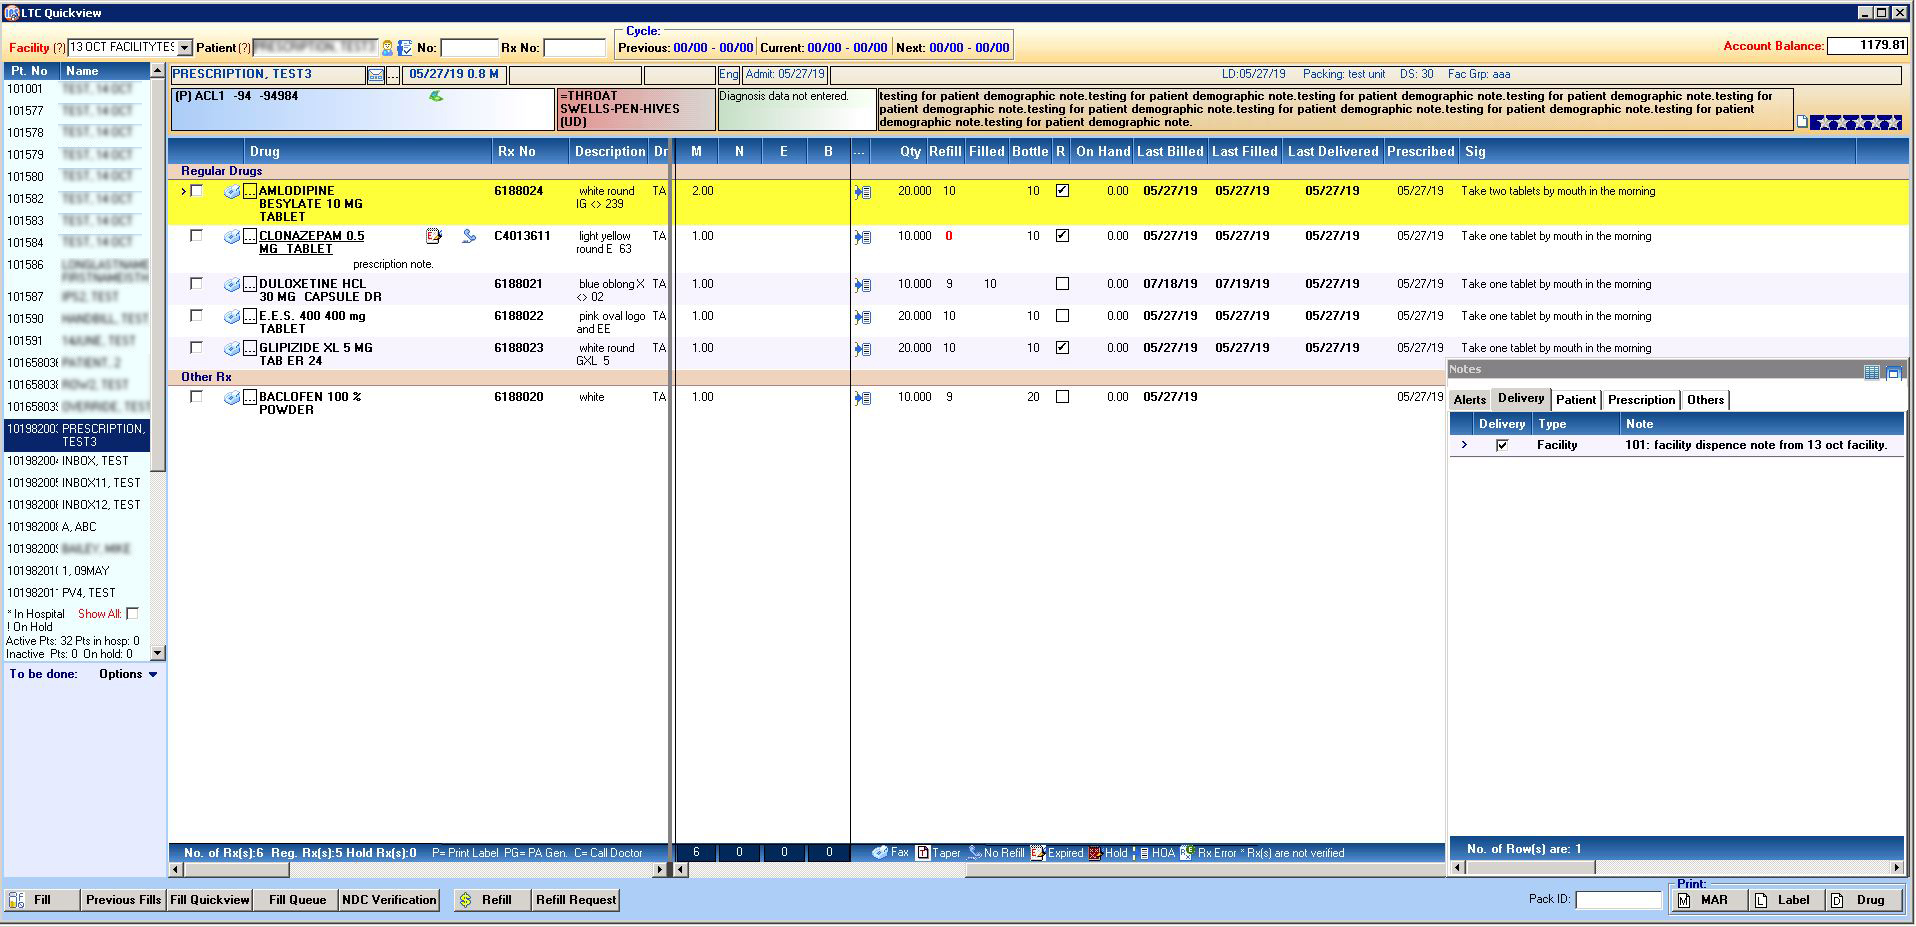Open the ellipsis button beside Amlodipine Besylate
The height and width of the screenshot is (927, 1916).
pos(250,191)
